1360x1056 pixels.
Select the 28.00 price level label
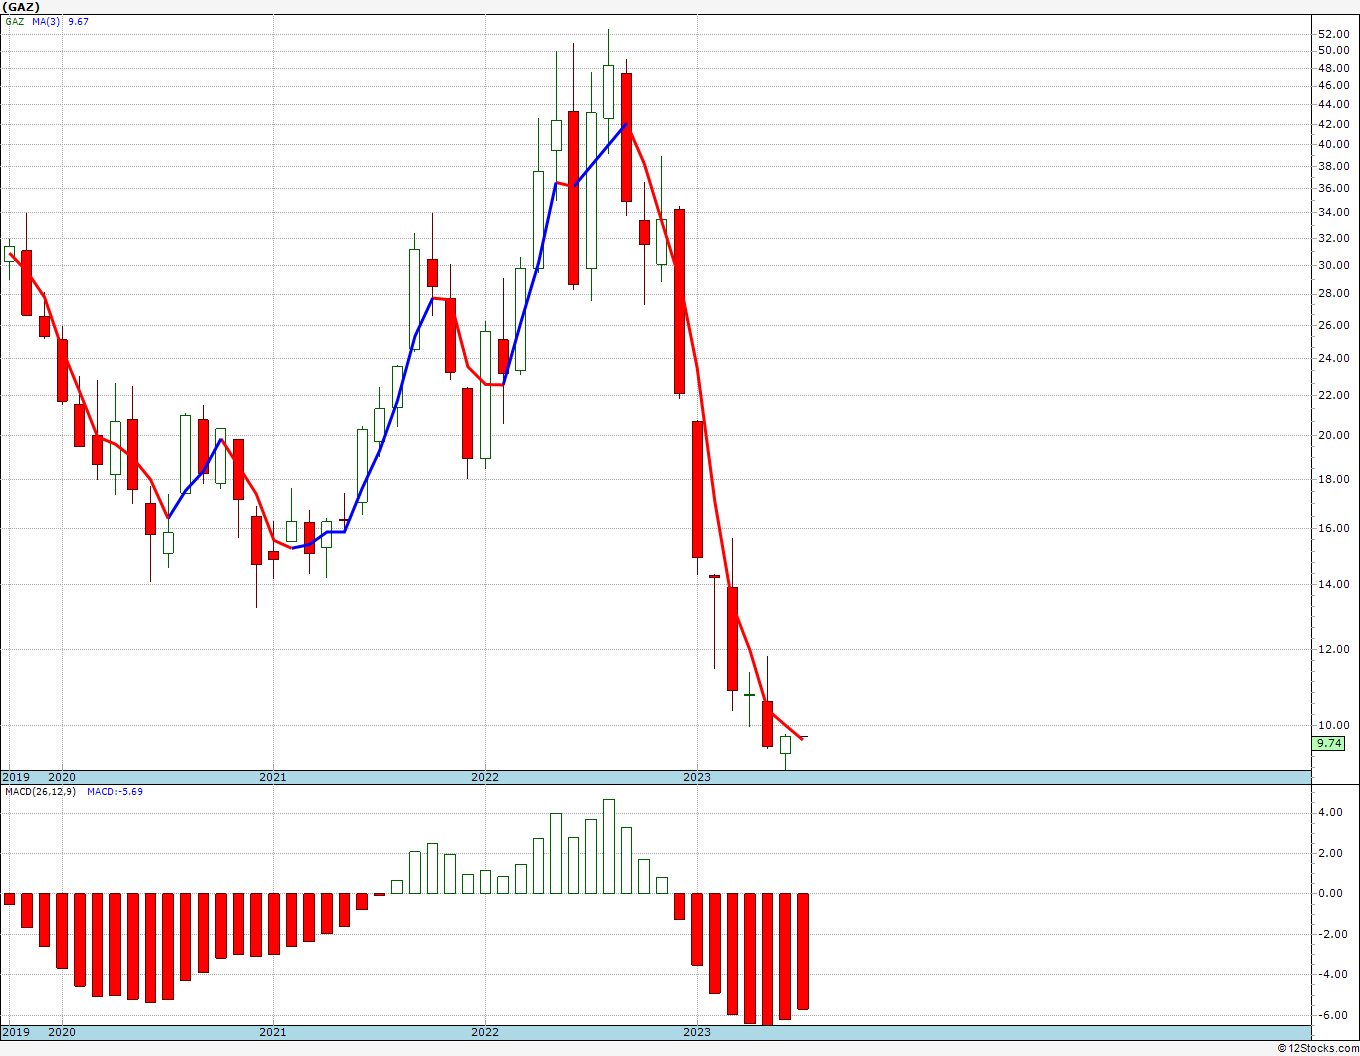point(1333,293)
